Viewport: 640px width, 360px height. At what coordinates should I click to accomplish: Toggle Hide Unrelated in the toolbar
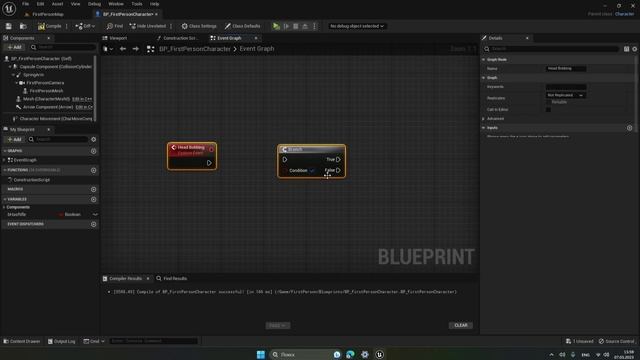point(148,26)
